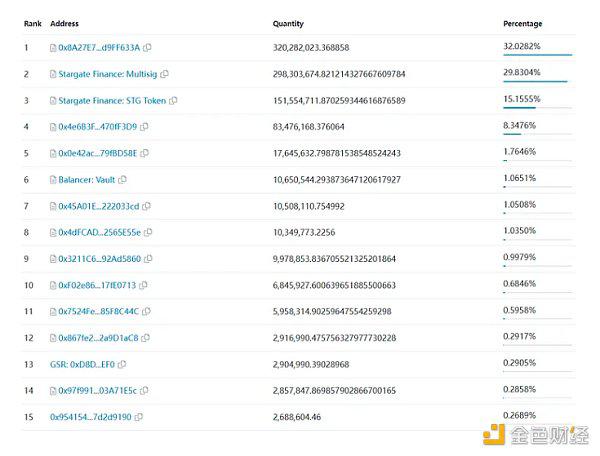Select the 8.3476% percentage value
This screenshot has width=600, height=456.
tap(520, 125)
